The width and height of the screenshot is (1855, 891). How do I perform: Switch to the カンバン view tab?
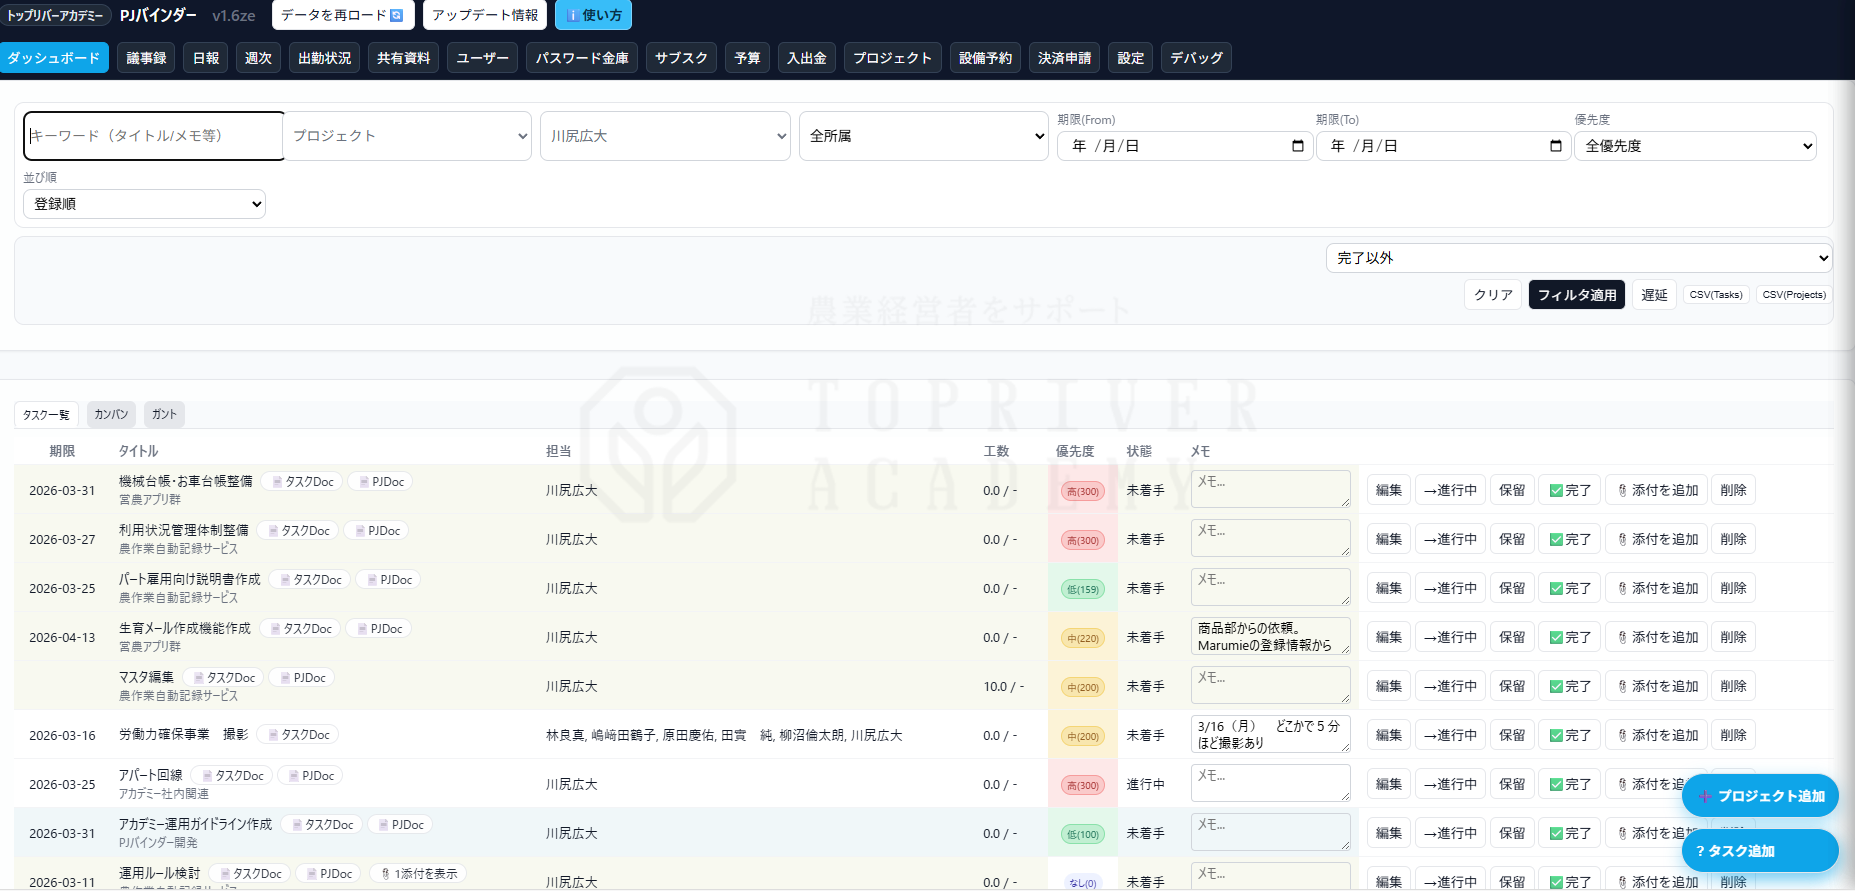point(111,414)
